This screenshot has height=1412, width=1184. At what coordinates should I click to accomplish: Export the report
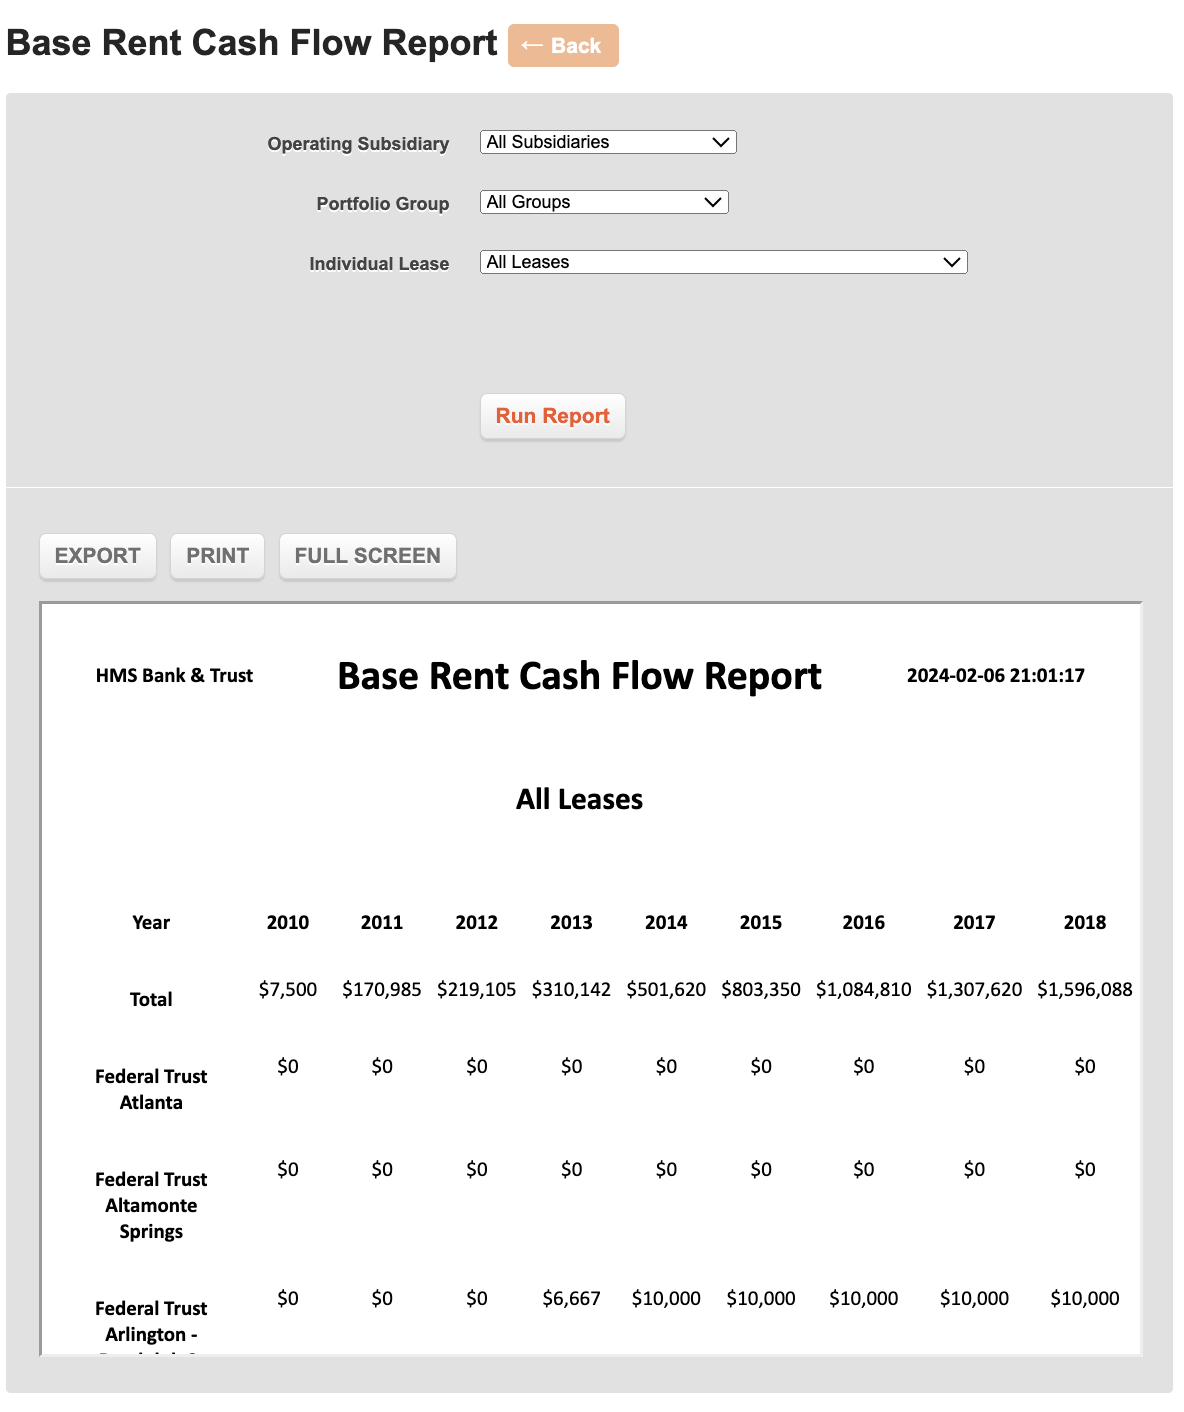click(x=98, y=556)
